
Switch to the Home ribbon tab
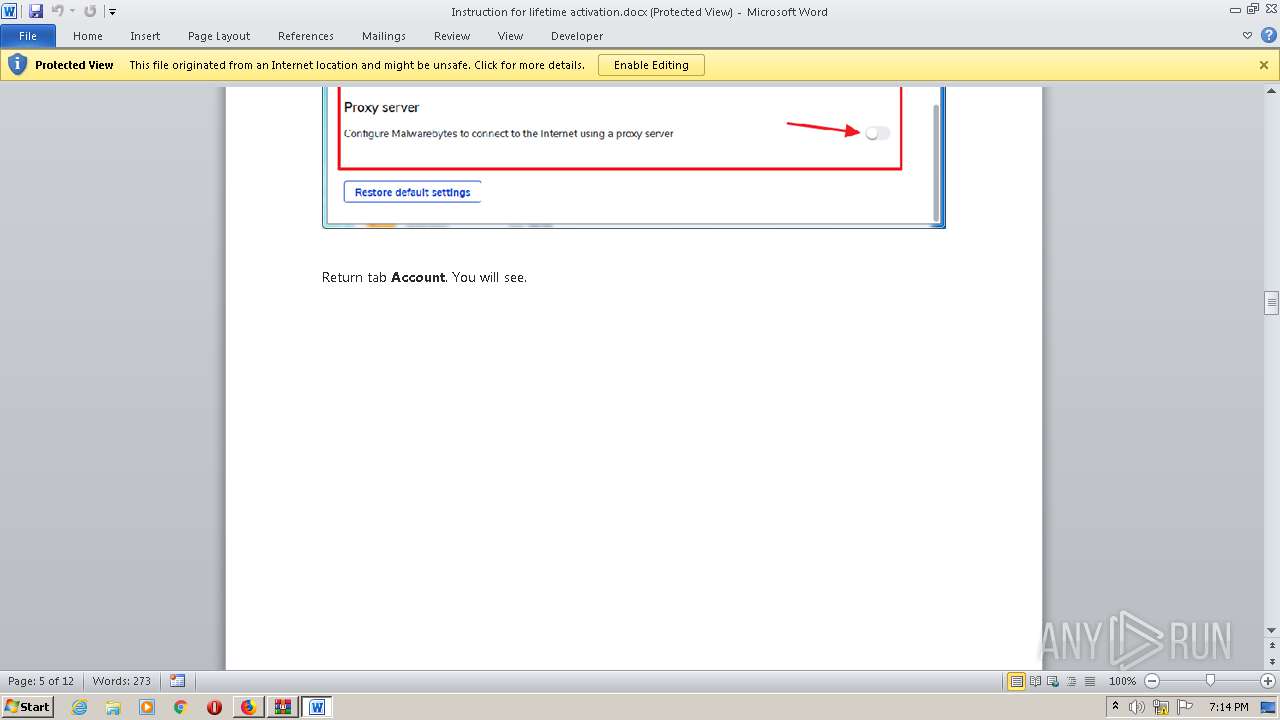(x=88, y=36)
